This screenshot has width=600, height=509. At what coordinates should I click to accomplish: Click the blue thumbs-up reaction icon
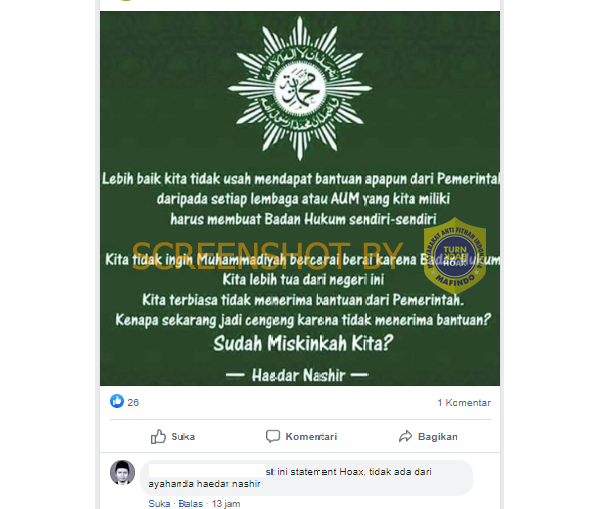click(x=117, y=401)
